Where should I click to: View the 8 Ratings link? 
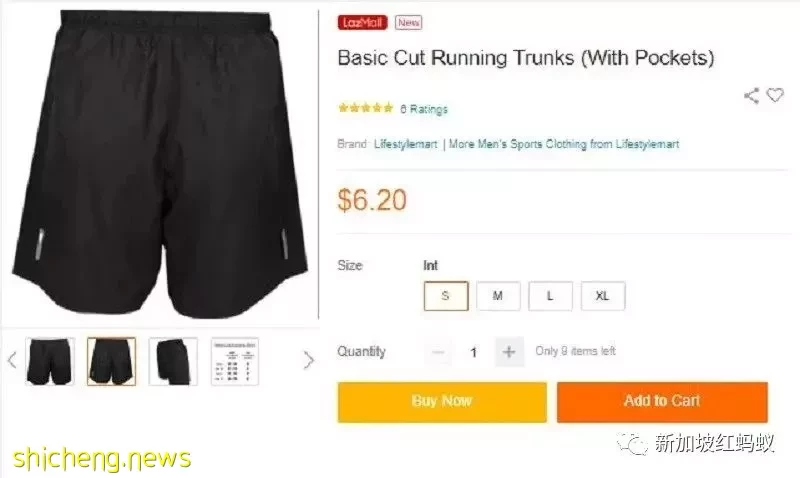tap(424, 109)
